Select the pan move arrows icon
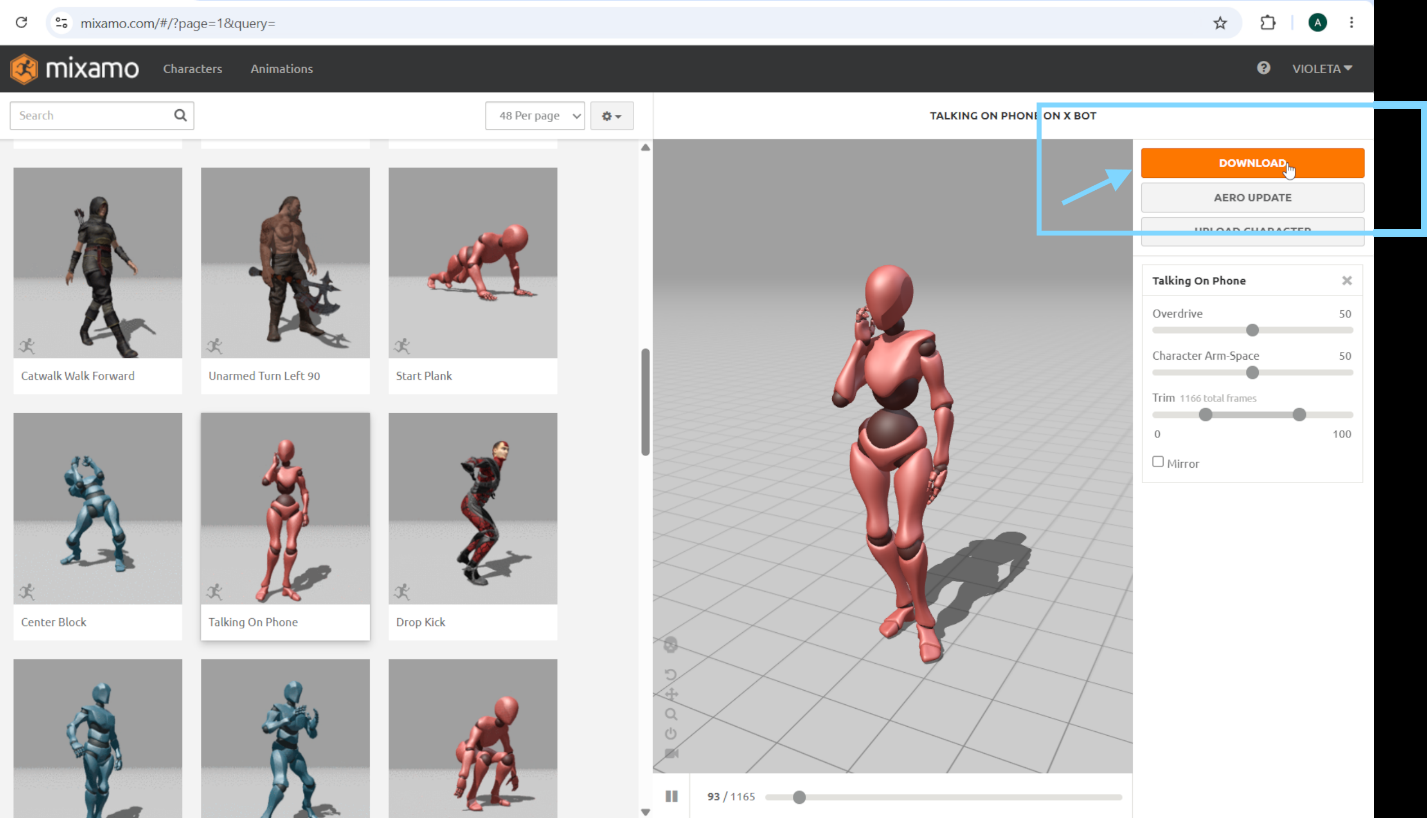Screen dimensions: 1427x818 pos(671,694)
